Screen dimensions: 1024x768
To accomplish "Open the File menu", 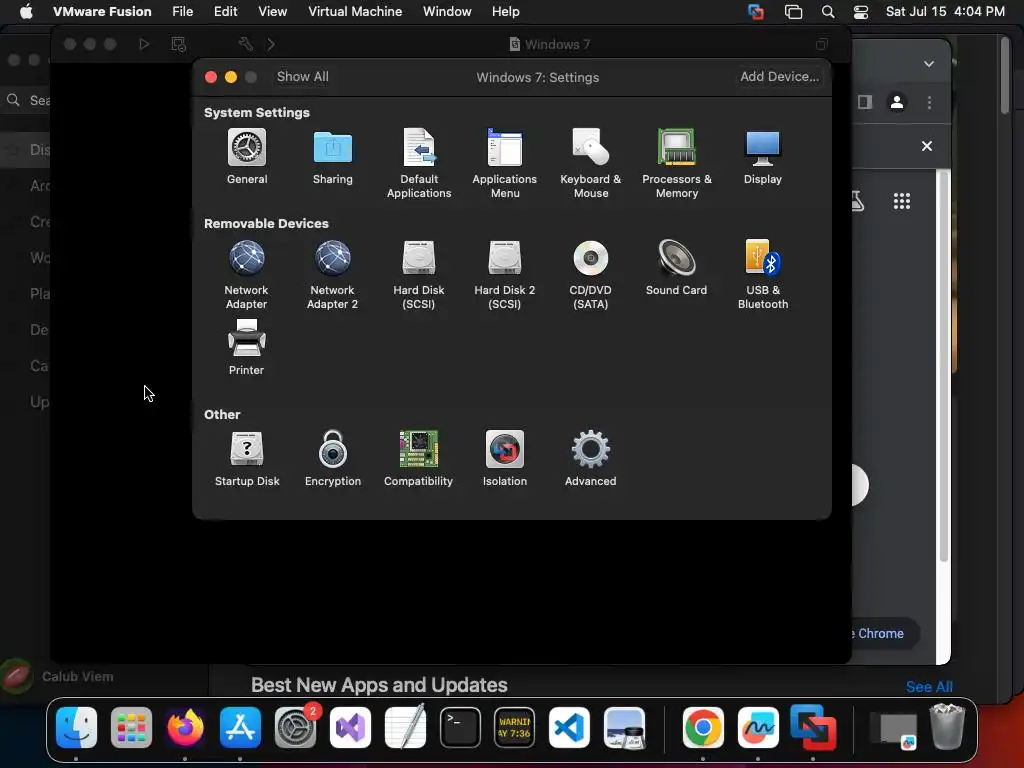I will point(182,11).
